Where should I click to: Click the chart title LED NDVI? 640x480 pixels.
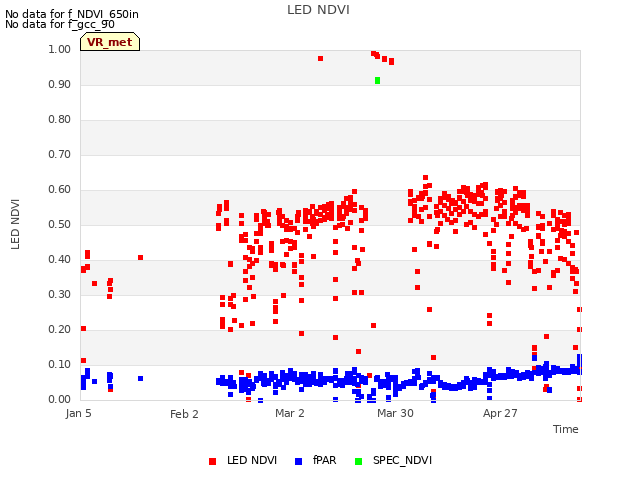318,10
